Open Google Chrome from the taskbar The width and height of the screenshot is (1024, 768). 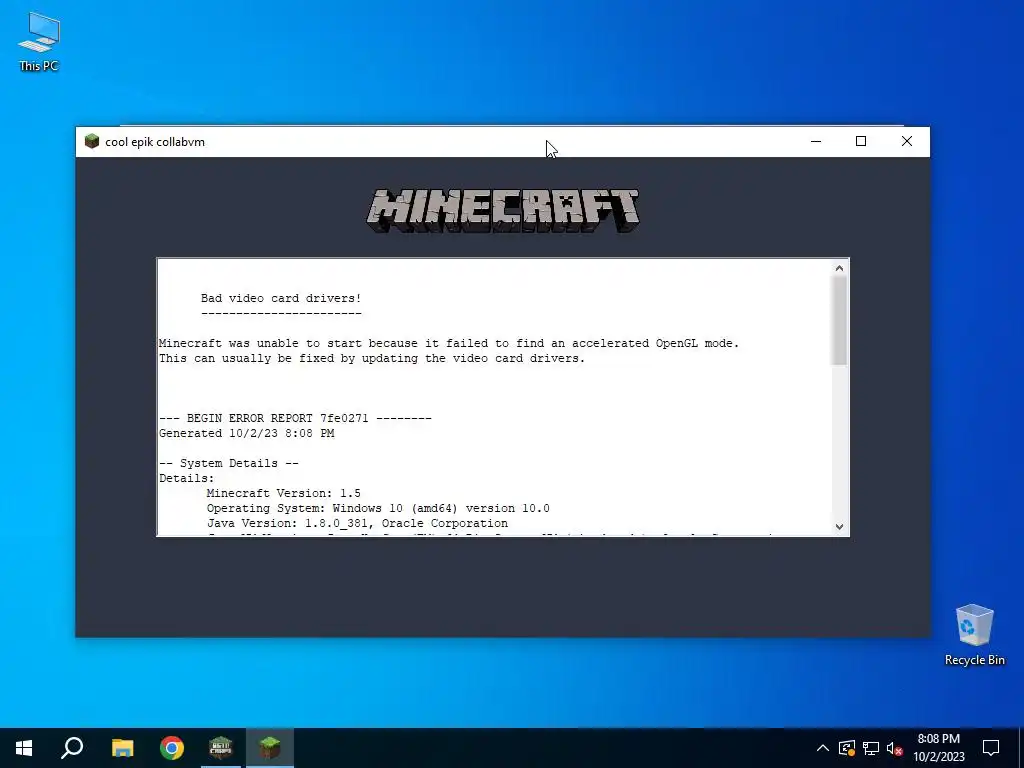172,748
